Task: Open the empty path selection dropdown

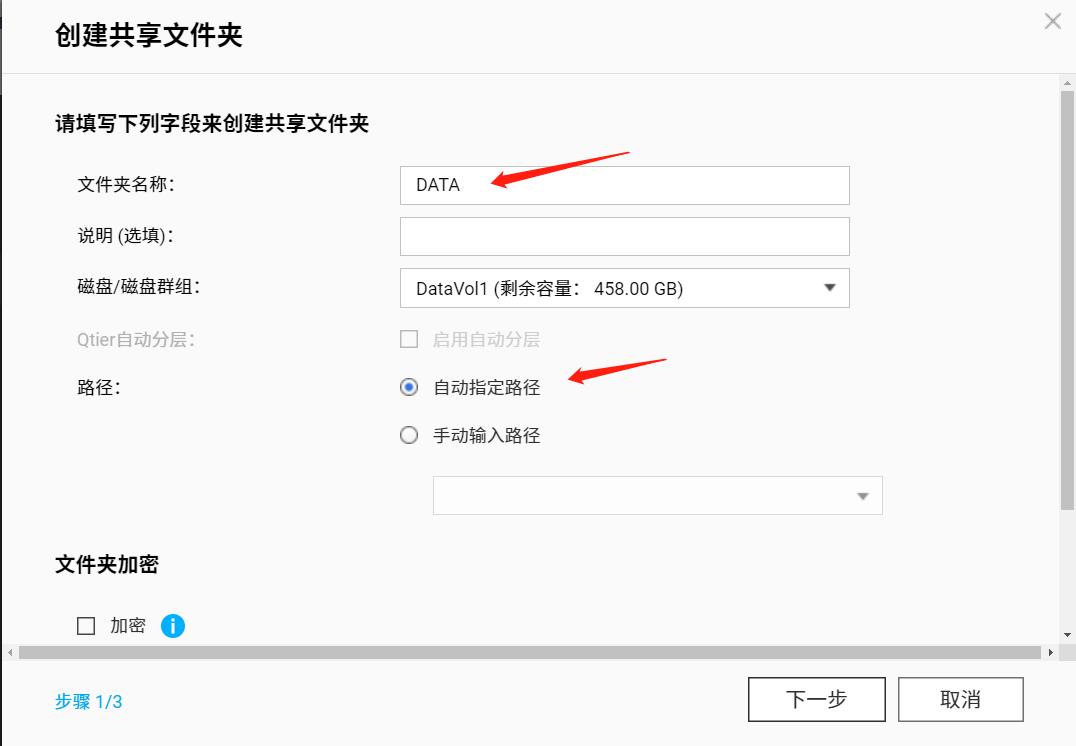Action: [x=862, y=495]
